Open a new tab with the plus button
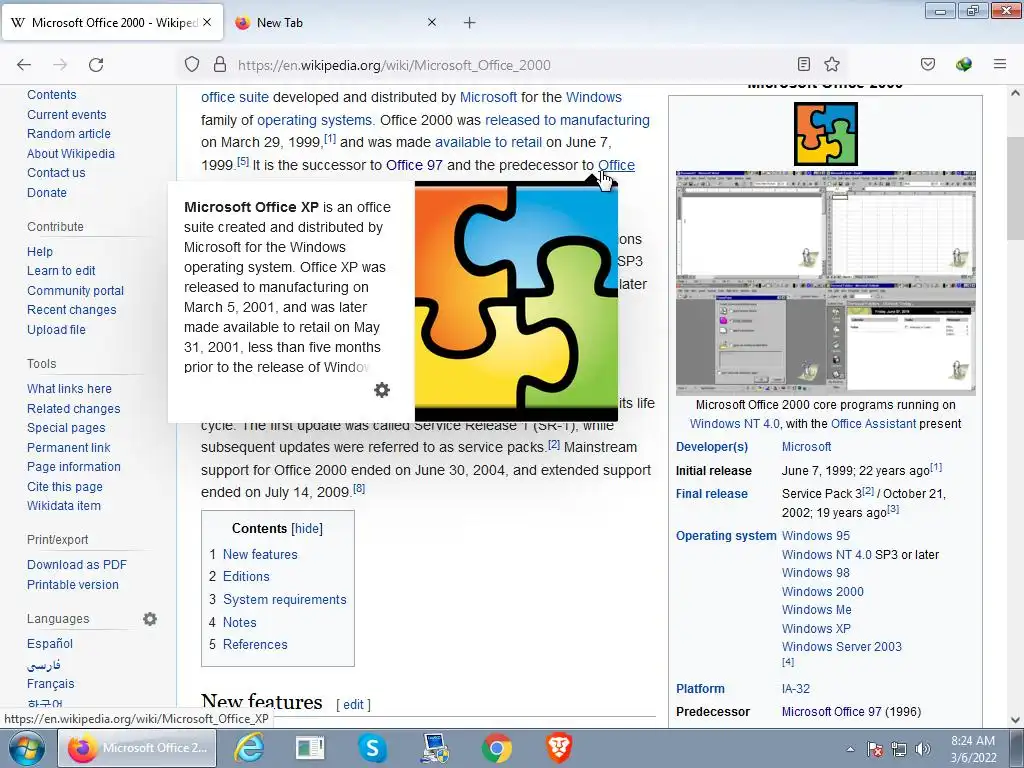Image resolution: width=1024 pixels, height=768 pixels. coord(470,23)
